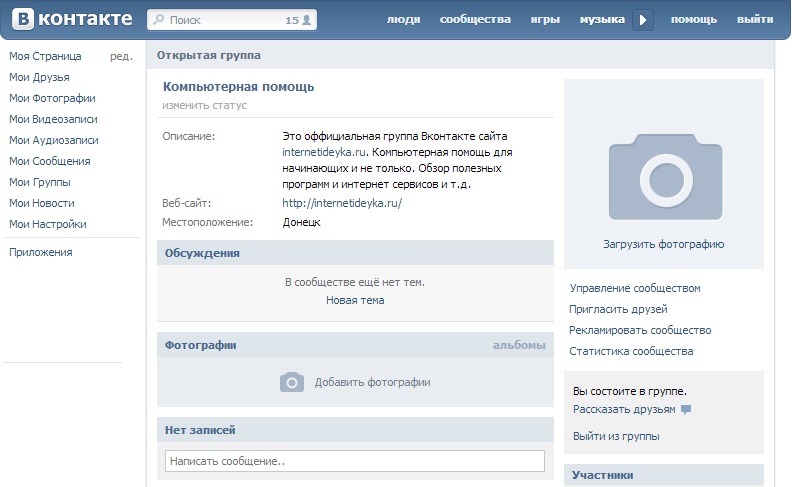Image resolution: width=792 pixels, height=487 pixels.
Task: Open Мои Группы in sidebar
Action: [39, 182]
